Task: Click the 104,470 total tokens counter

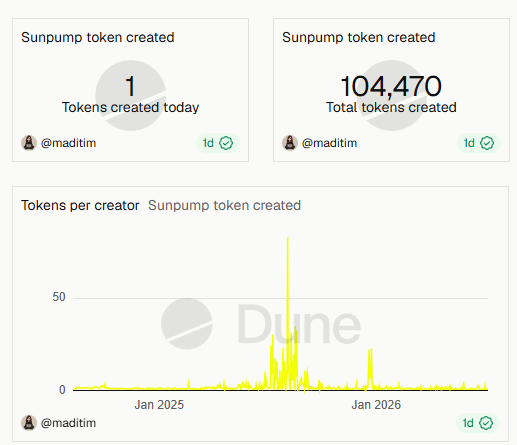Action: tap(391, 86)
